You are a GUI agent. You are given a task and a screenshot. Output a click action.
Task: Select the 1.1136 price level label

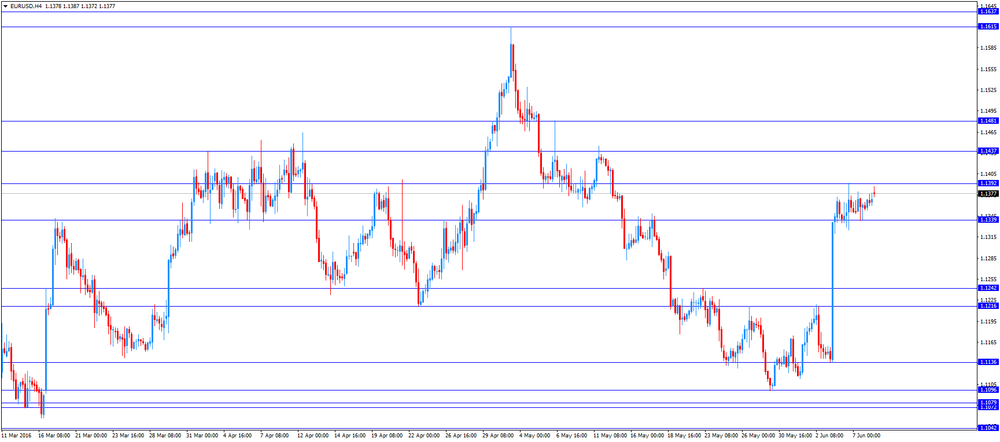coord(989,362)
